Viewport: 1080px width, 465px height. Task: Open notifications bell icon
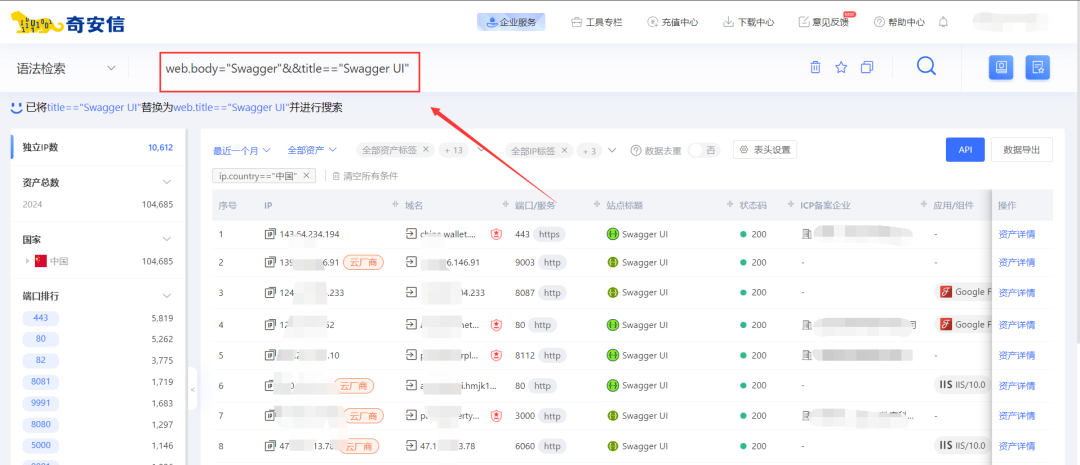(944, 22)
